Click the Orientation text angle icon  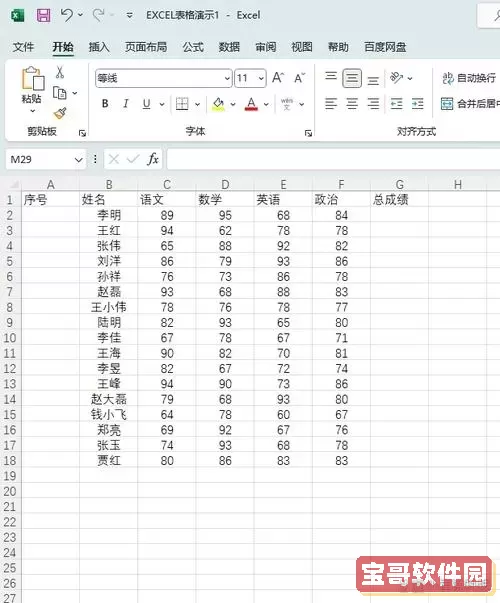[x=397, y=78]
